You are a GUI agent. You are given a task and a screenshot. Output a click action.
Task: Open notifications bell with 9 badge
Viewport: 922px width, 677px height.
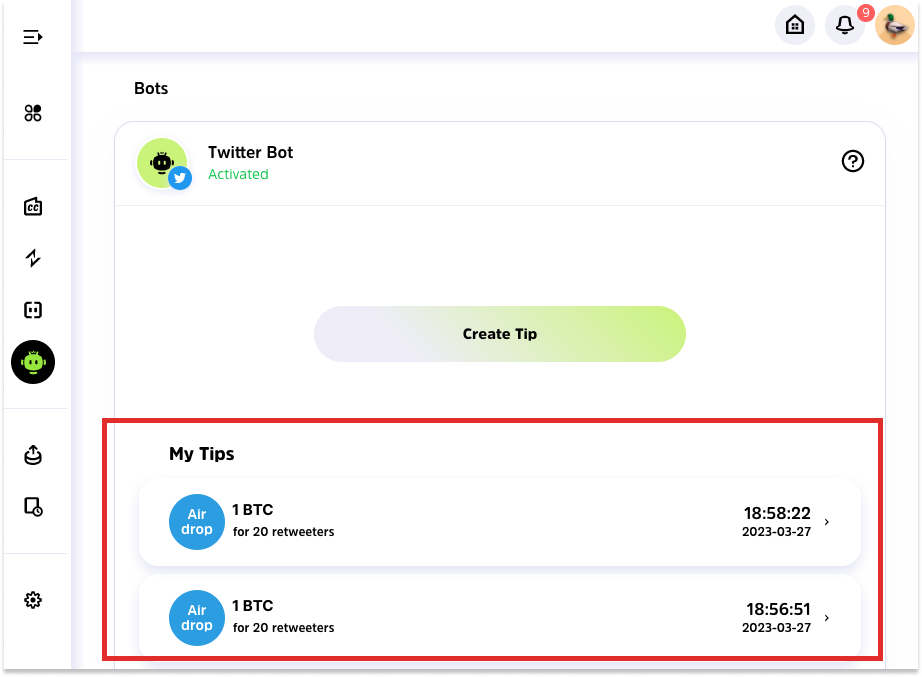(x=845, y=25)
